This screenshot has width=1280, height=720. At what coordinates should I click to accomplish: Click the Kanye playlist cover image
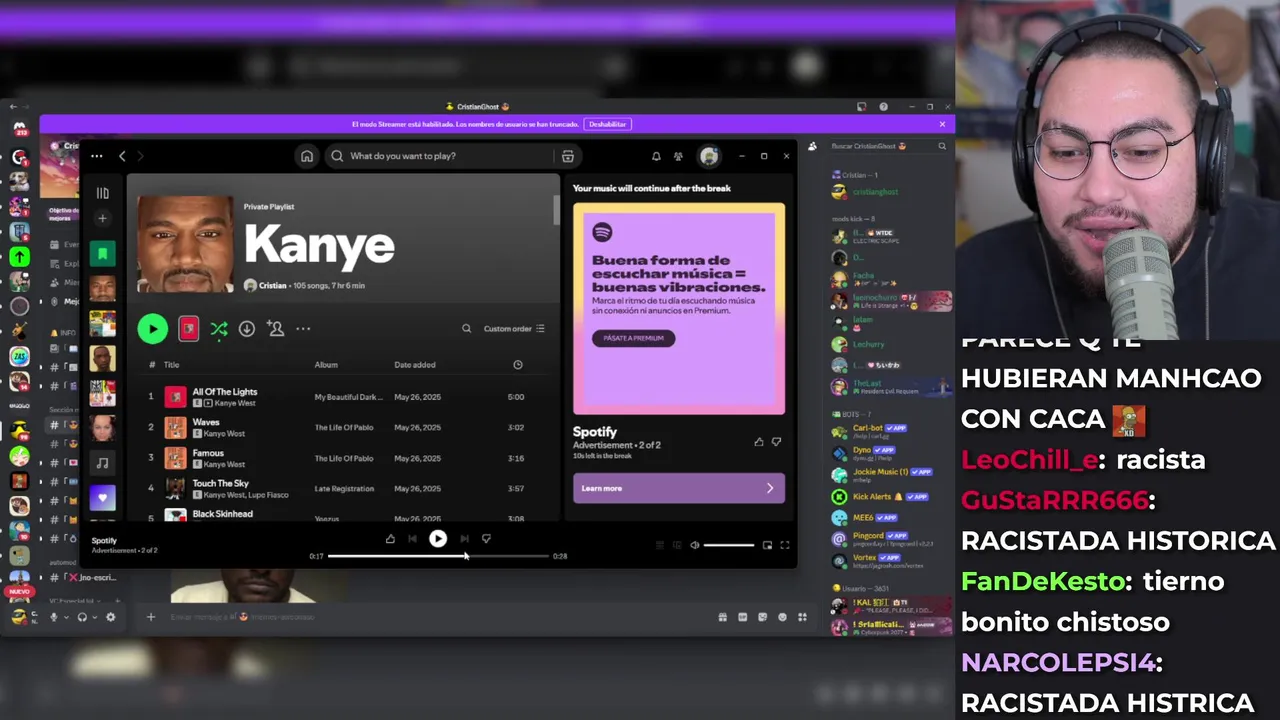point(185,243)
